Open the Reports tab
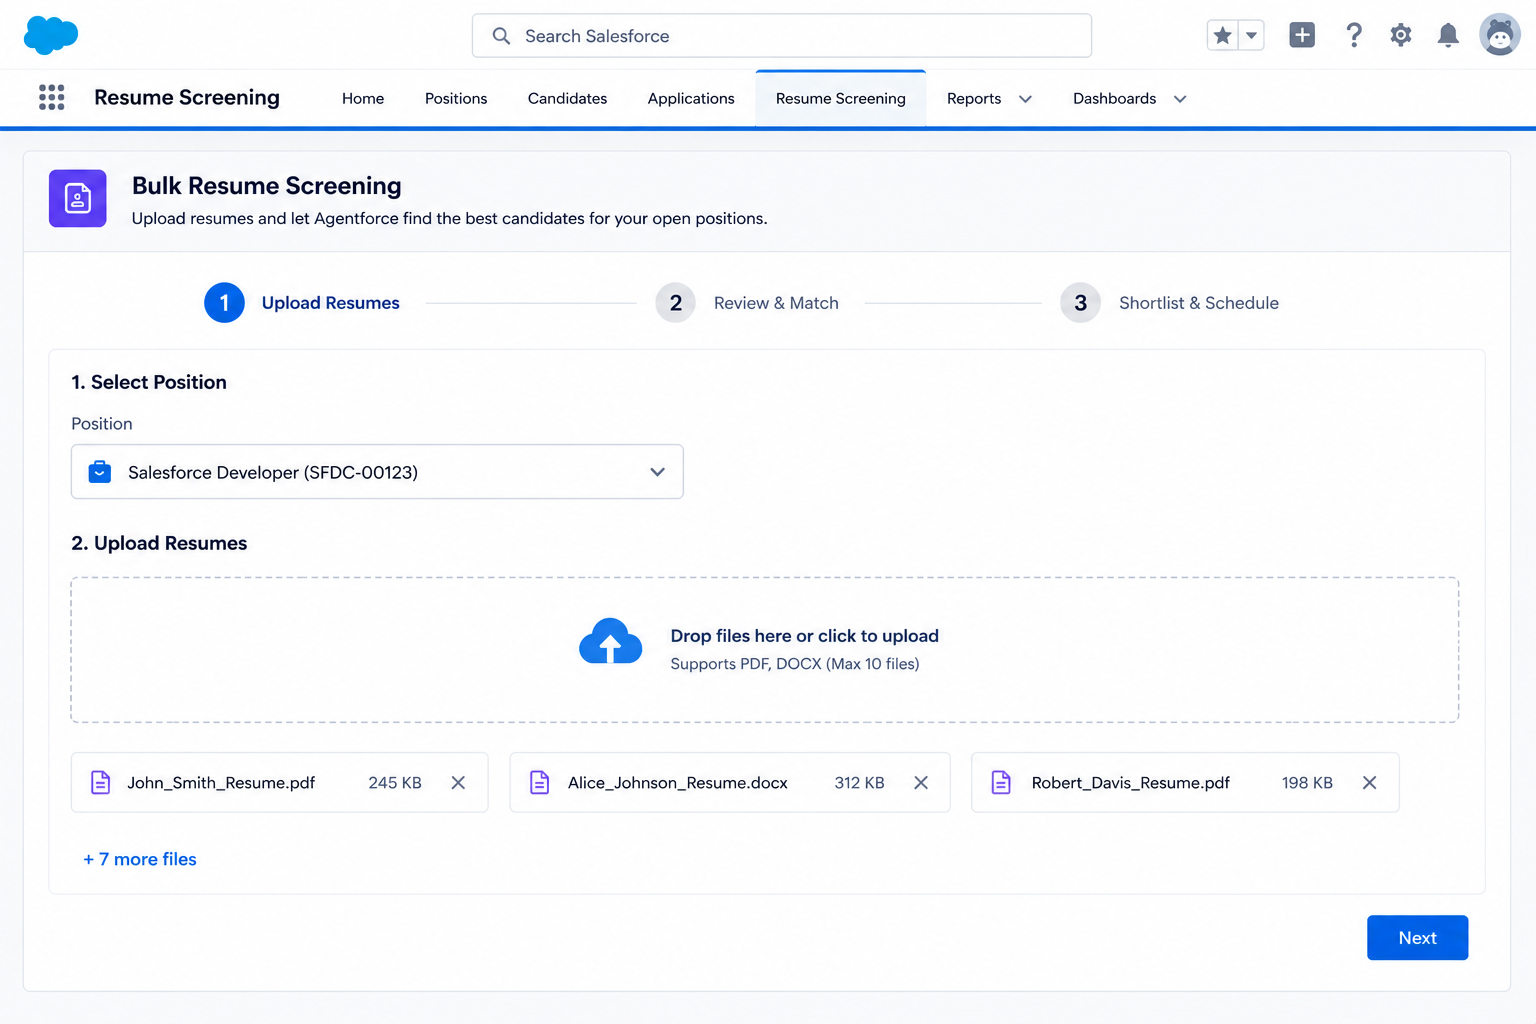 [974, 98]
